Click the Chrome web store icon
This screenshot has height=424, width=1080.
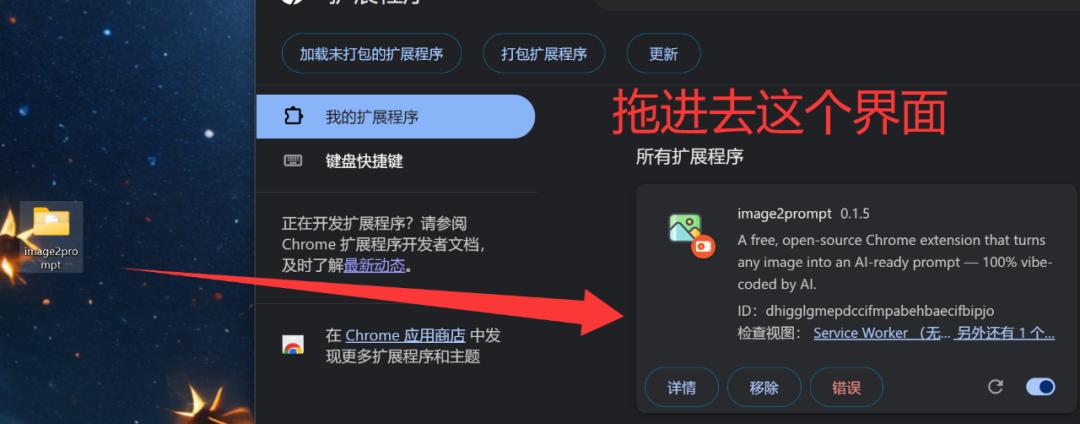[x=293, y=345]
